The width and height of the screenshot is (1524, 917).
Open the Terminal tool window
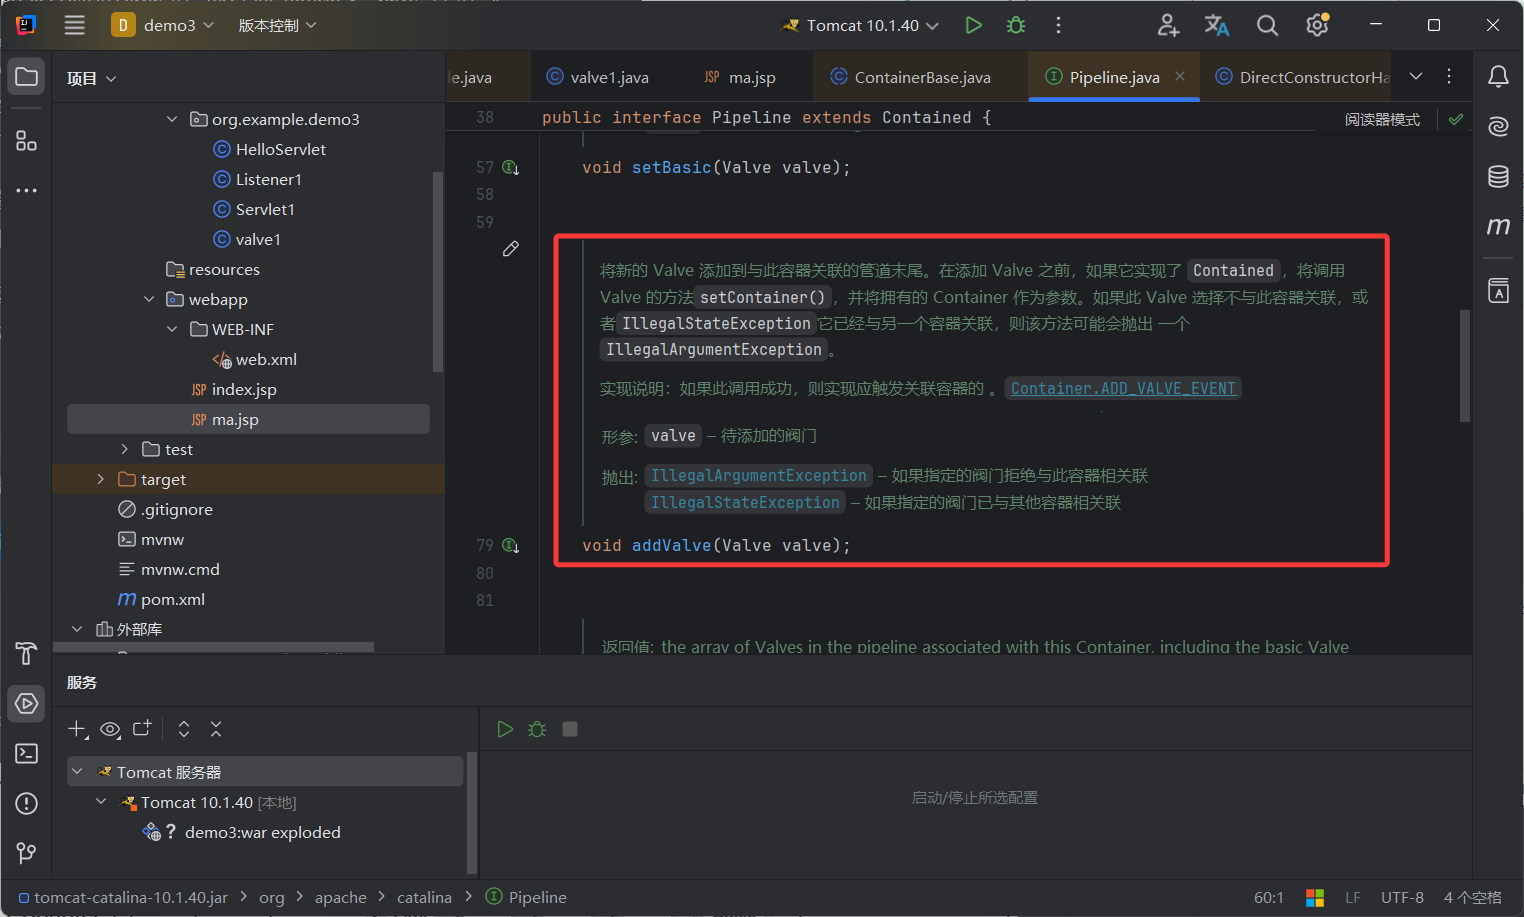click(27, 754)
